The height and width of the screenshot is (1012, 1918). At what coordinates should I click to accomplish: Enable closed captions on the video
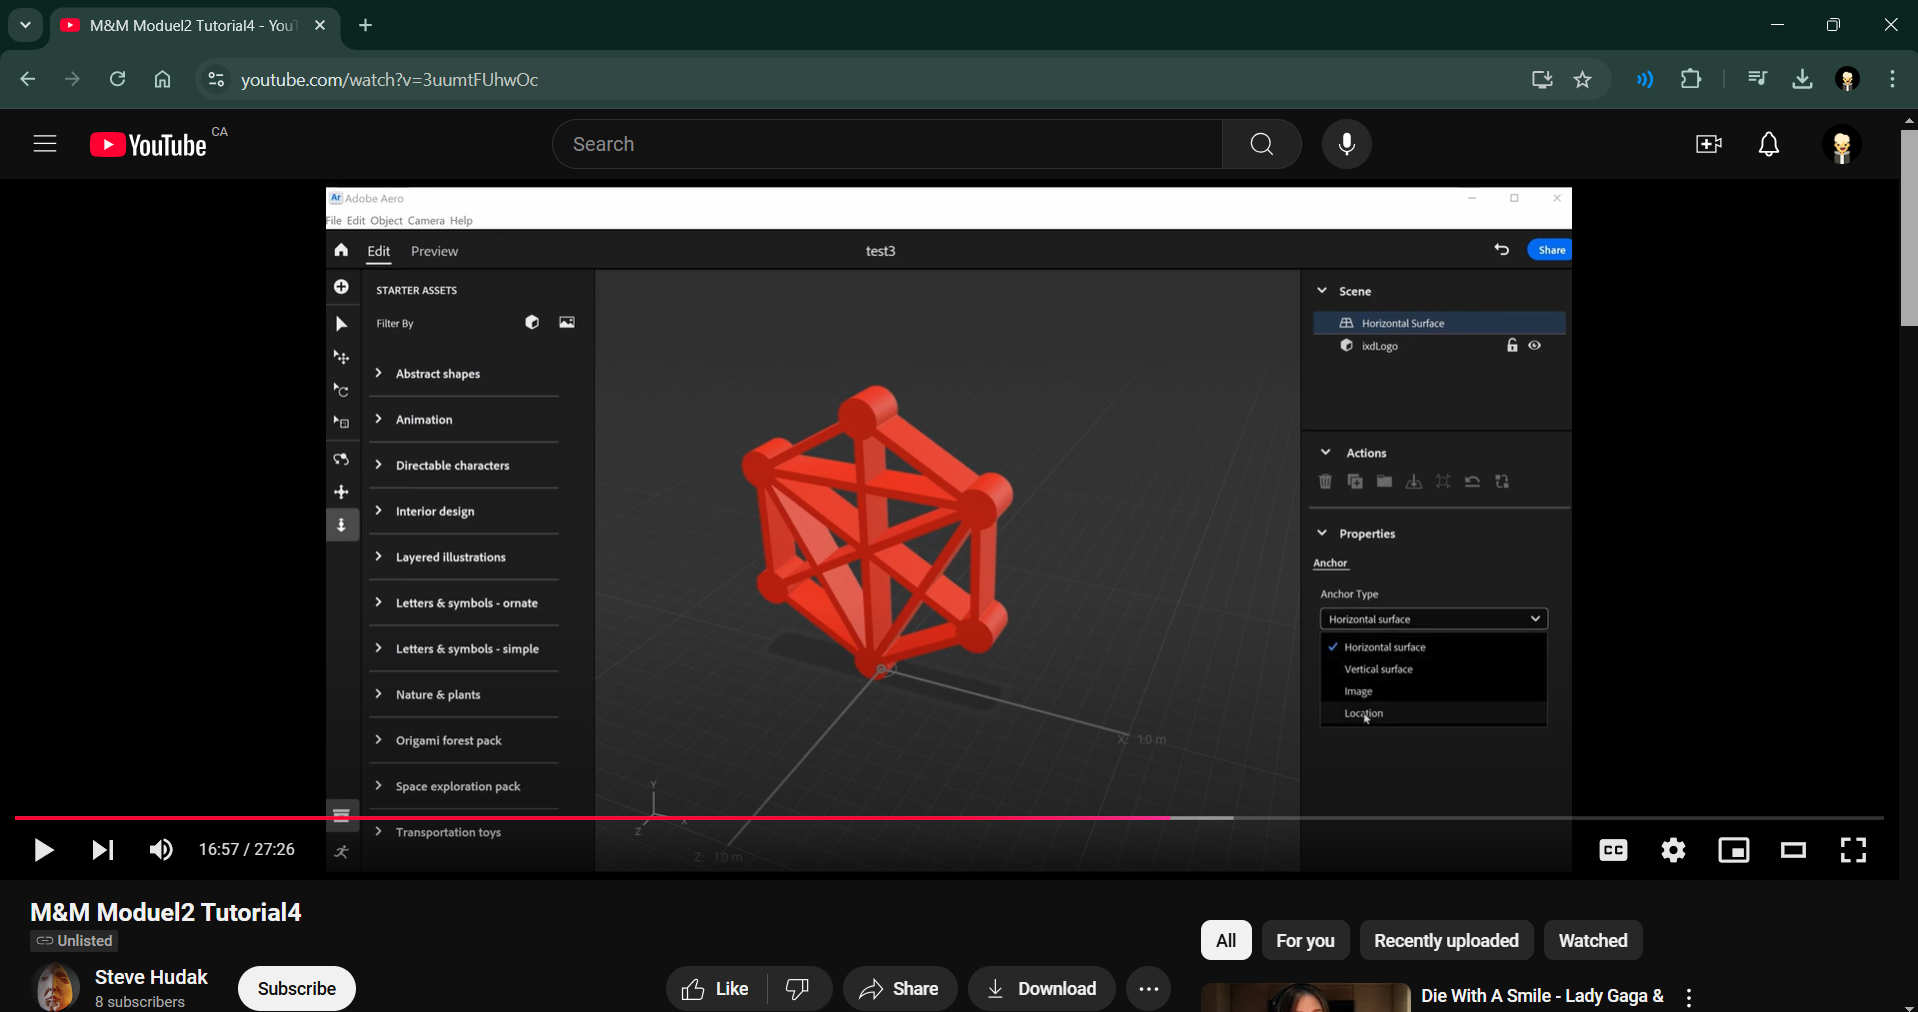(x=1612, y=850)
